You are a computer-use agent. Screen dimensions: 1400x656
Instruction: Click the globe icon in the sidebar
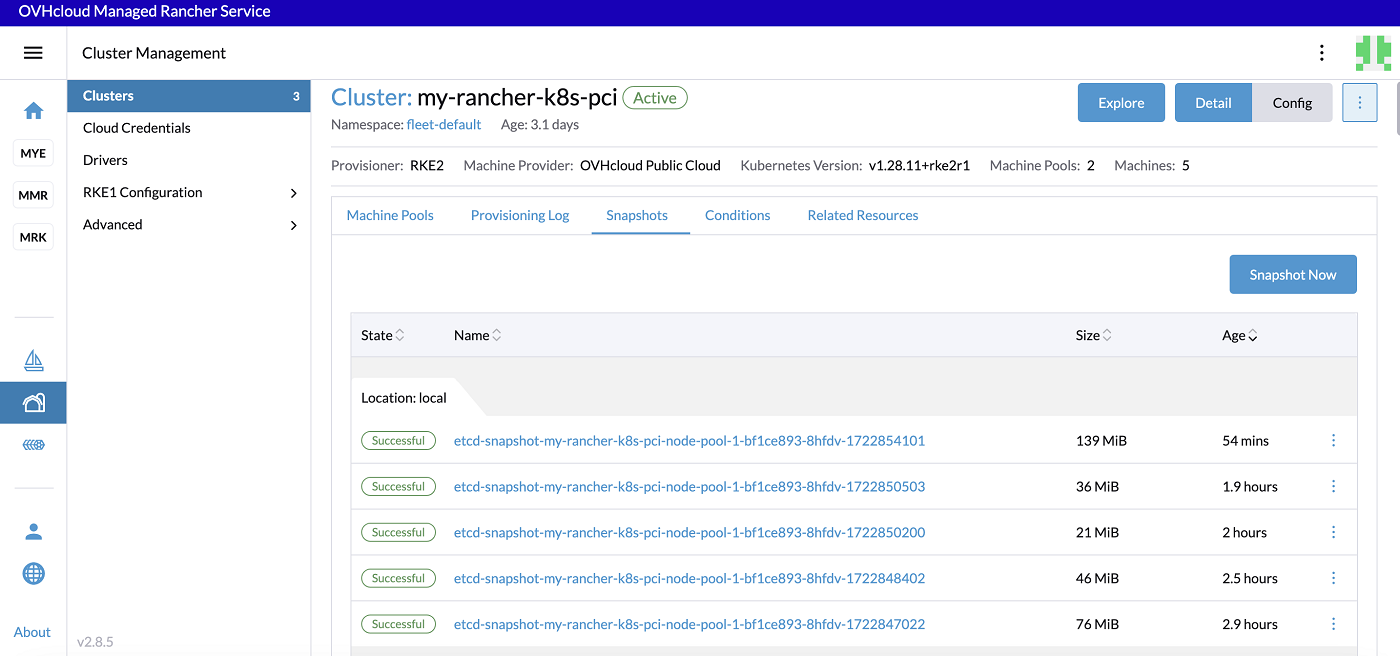click(x=33, y=573)
